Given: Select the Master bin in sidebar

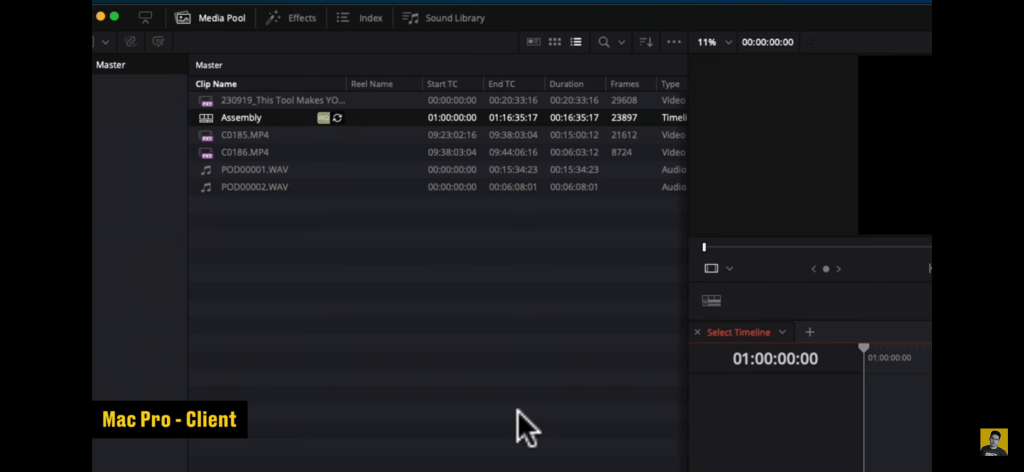Looking at the screenshot, I should pos(110,65).
